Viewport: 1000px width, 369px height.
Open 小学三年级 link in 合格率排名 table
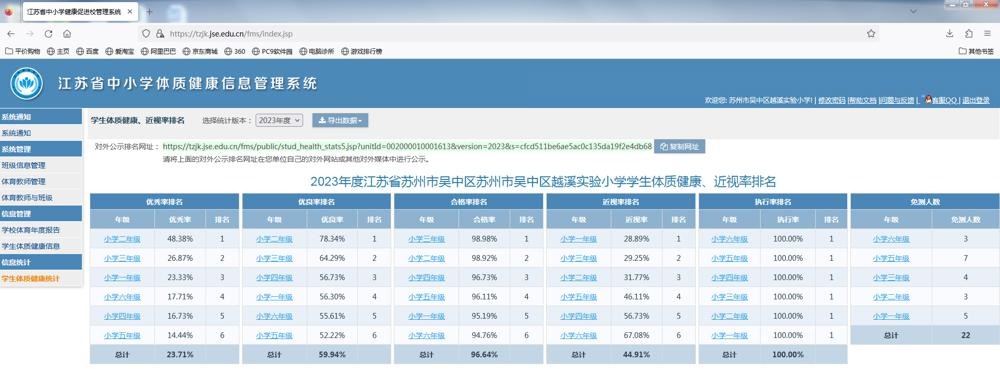(x=427, y=239)
